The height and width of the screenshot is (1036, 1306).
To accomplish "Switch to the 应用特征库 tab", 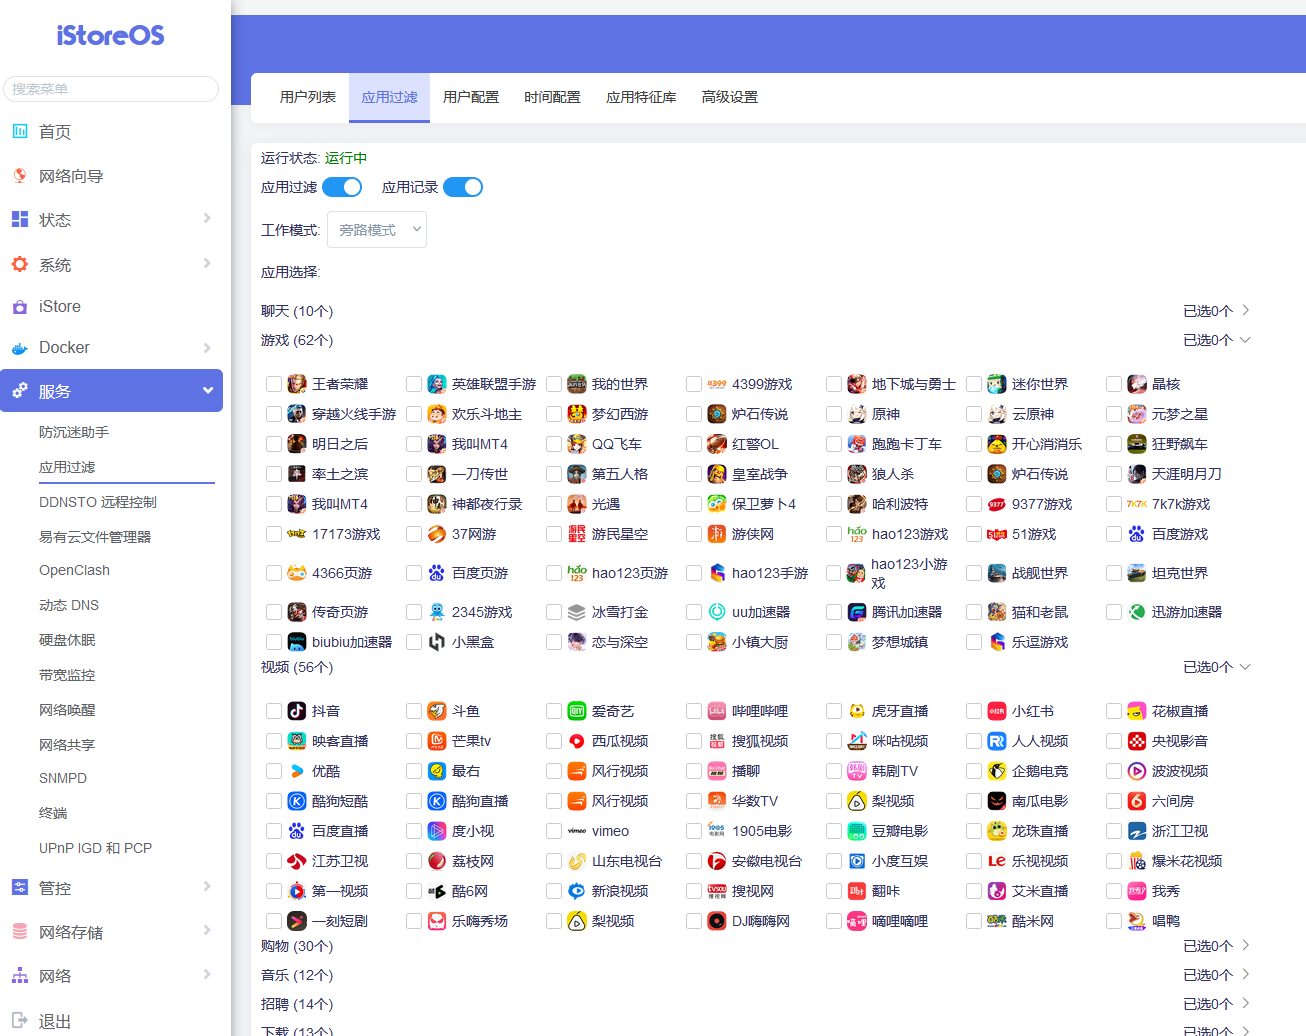I will 641,97.
